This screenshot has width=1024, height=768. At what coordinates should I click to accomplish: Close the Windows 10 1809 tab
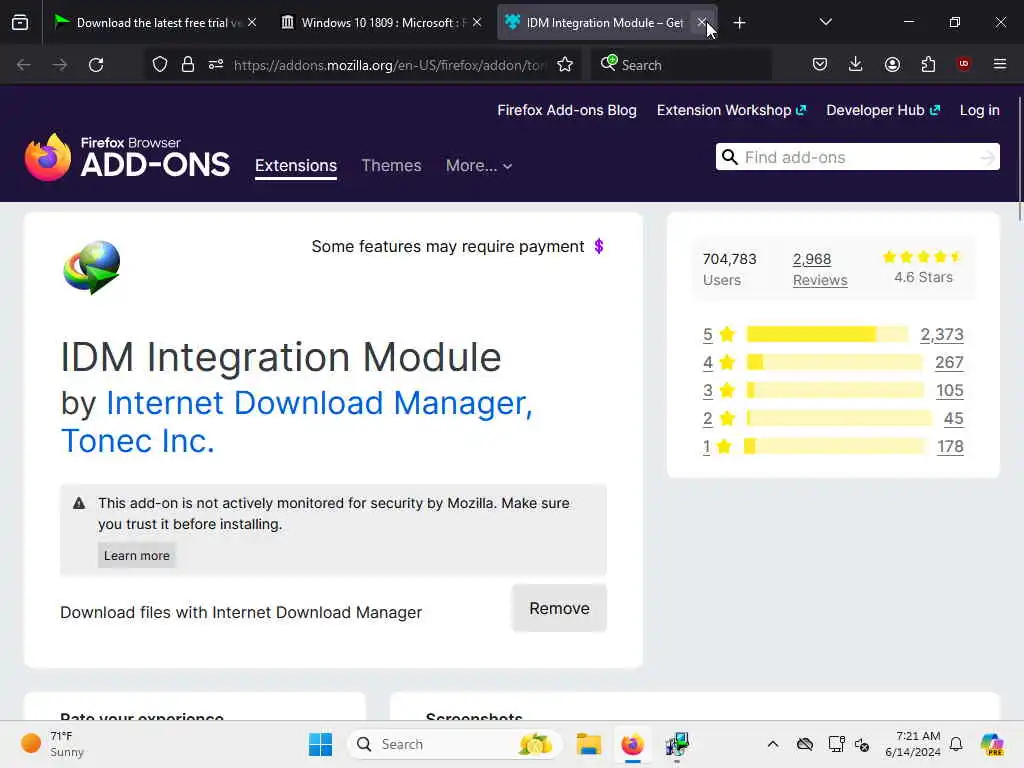pos(477,22)
